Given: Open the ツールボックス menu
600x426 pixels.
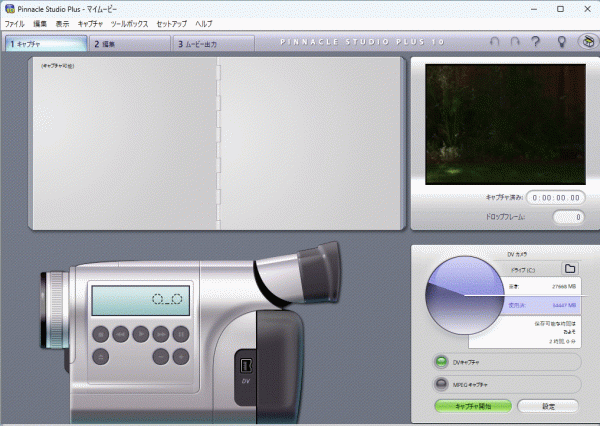Looking at the screenshot, I should tap(129, 24).
